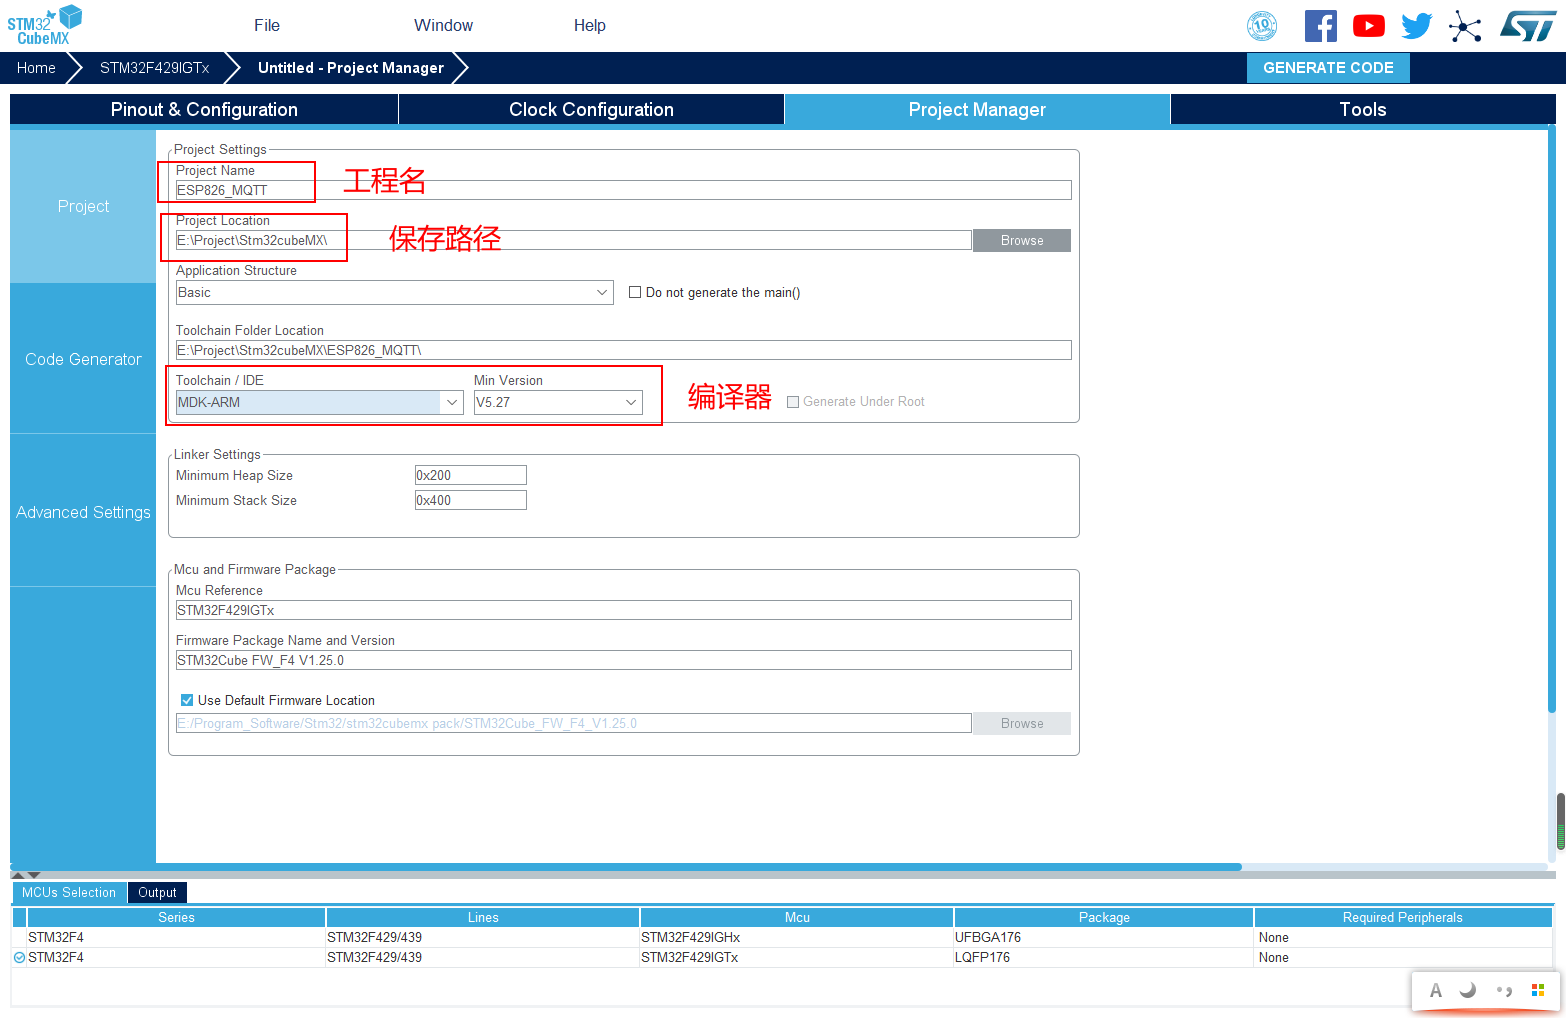Image resolution: width=1566 pixels, height=1018 pixels.
Task: Click the ST community network icon
Action: pyautogui.click(x=1465, y=26)
